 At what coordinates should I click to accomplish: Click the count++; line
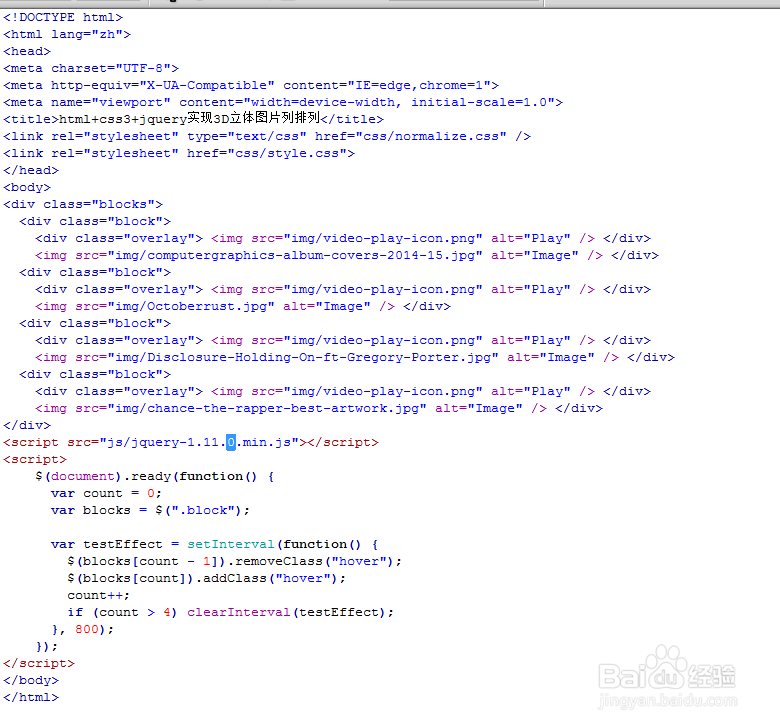(98, 595)
